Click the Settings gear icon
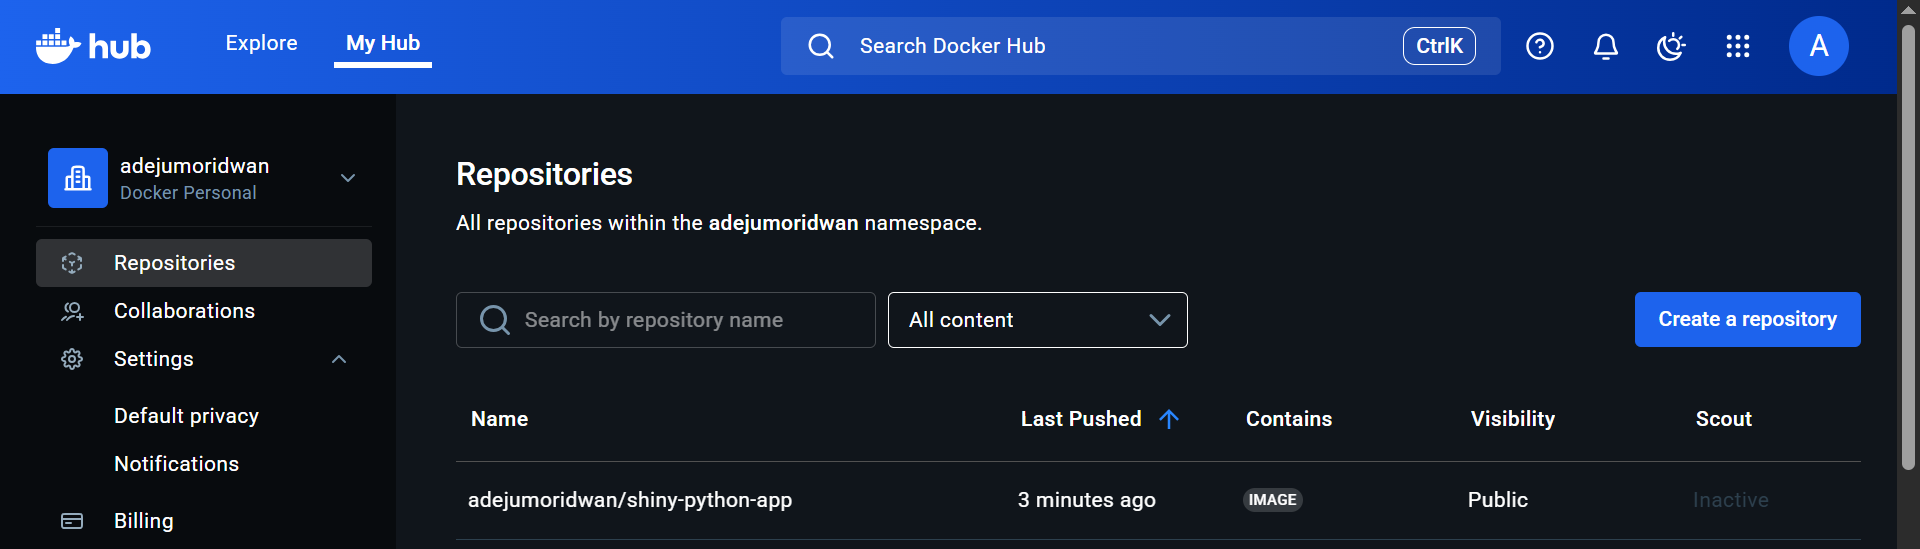This screenshot has width=1920, height=549. point(72,359)
